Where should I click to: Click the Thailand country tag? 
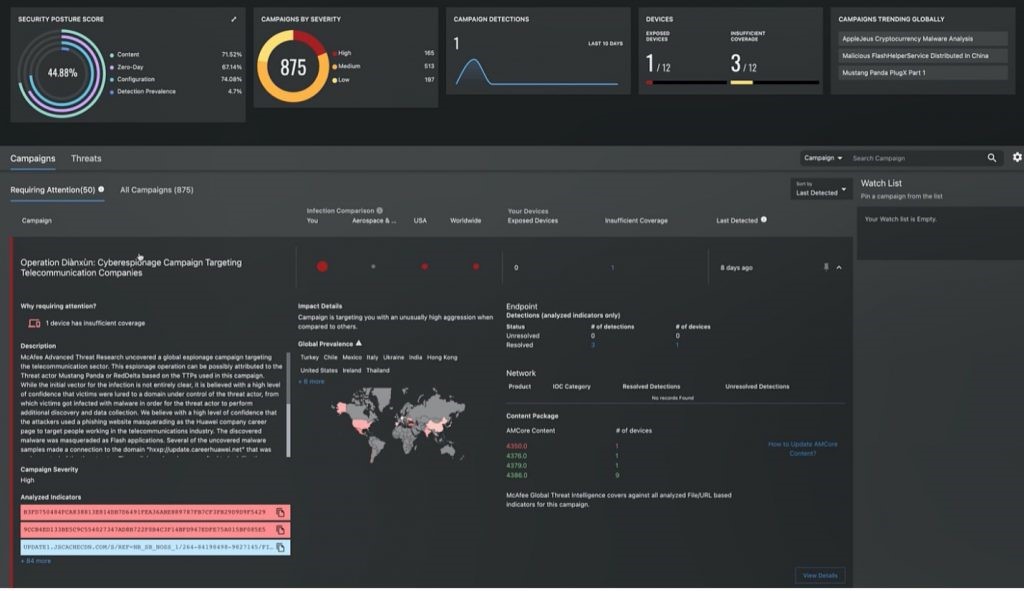point(377,370)
